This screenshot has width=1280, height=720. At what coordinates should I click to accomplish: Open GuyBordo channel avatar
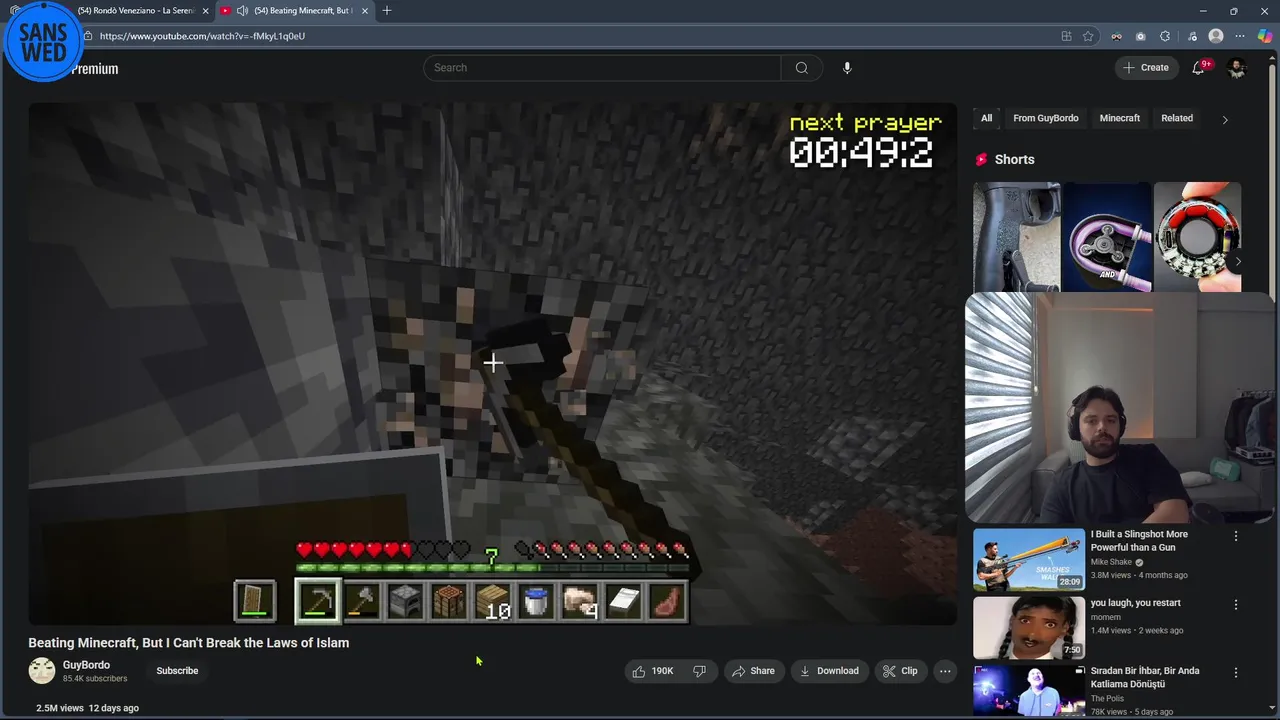[x=42, y=671]
